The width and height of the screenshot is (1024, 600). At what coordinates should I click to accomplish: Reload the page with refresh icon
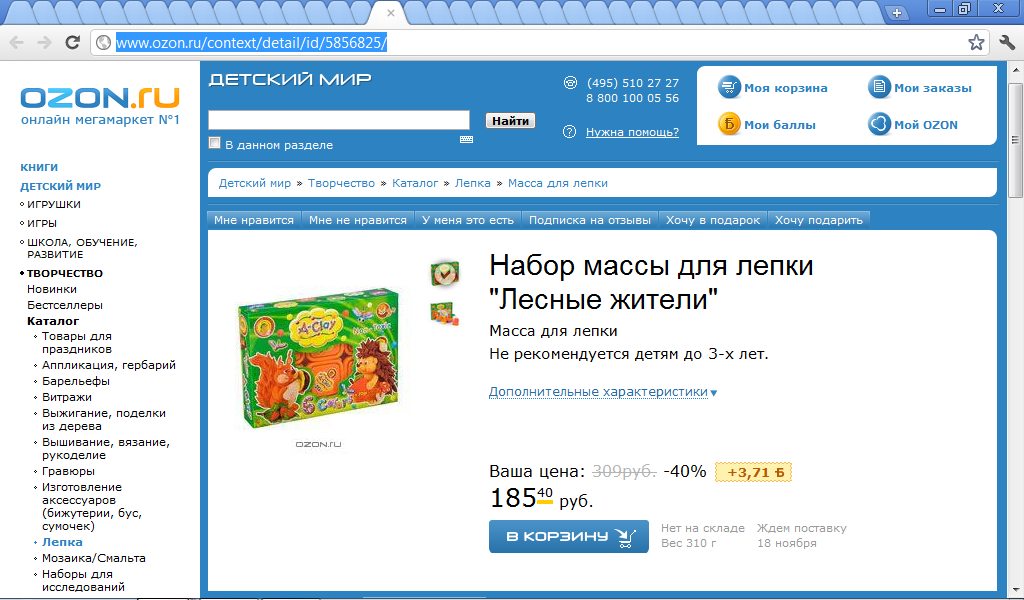tap(72, 42)
